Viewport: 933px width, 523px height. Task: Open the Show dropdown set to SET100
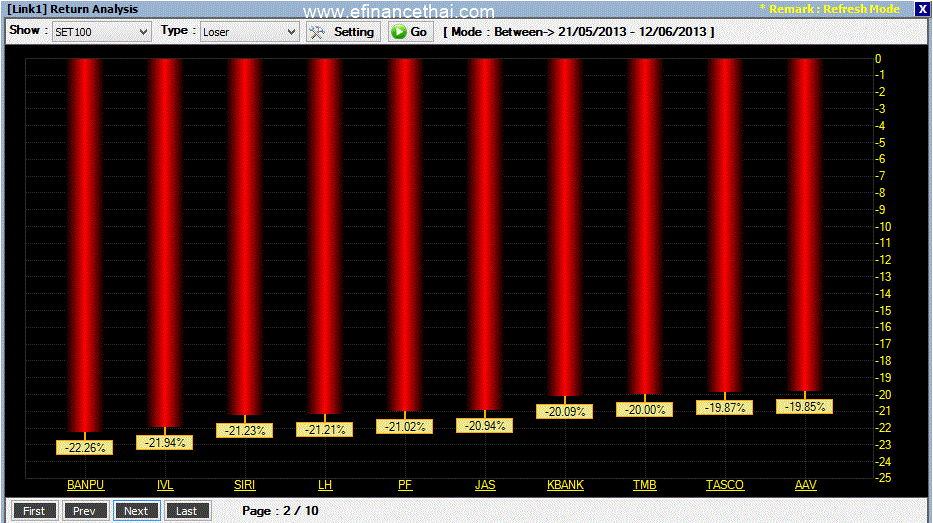click(101, 32)
